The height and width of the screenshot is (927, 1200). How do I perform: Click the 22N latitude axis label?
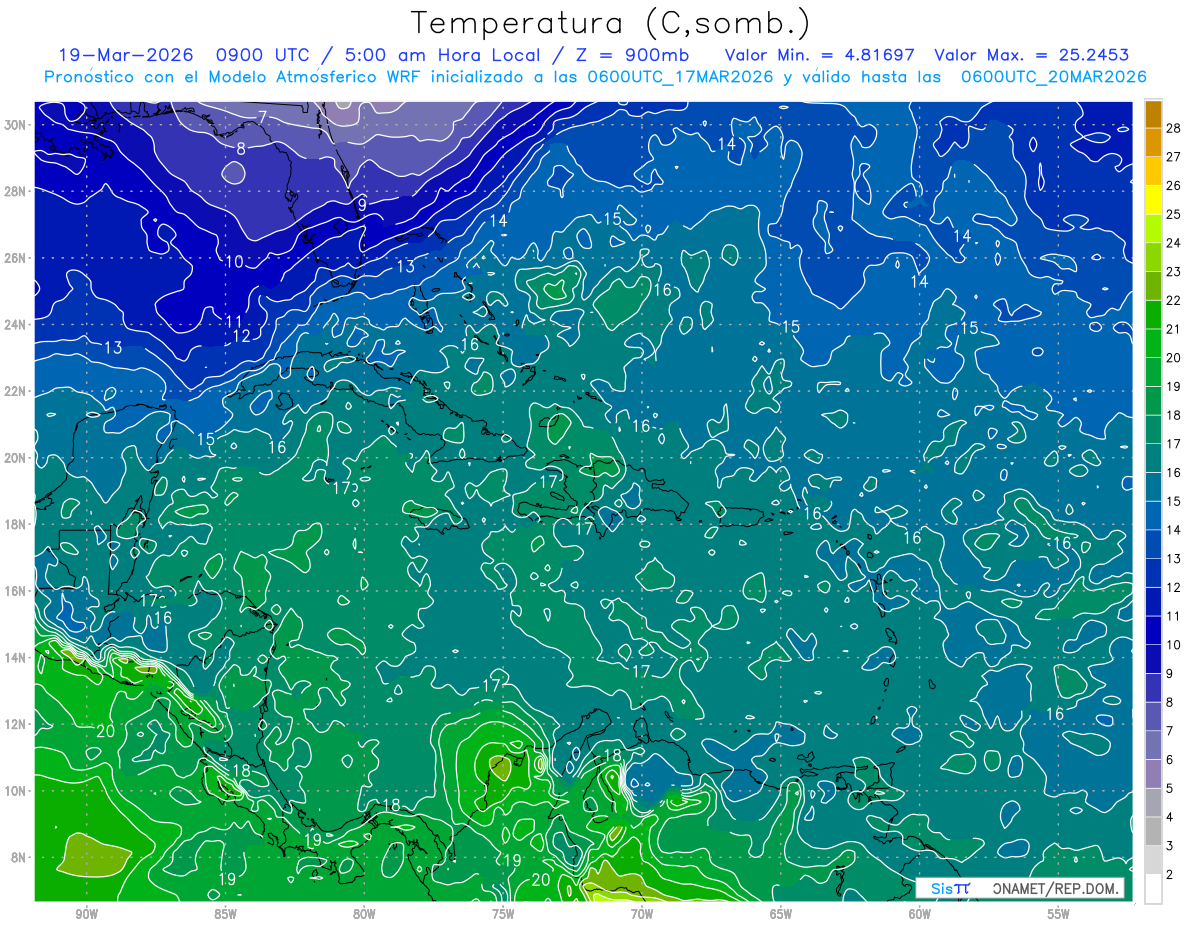coord(17,391)
